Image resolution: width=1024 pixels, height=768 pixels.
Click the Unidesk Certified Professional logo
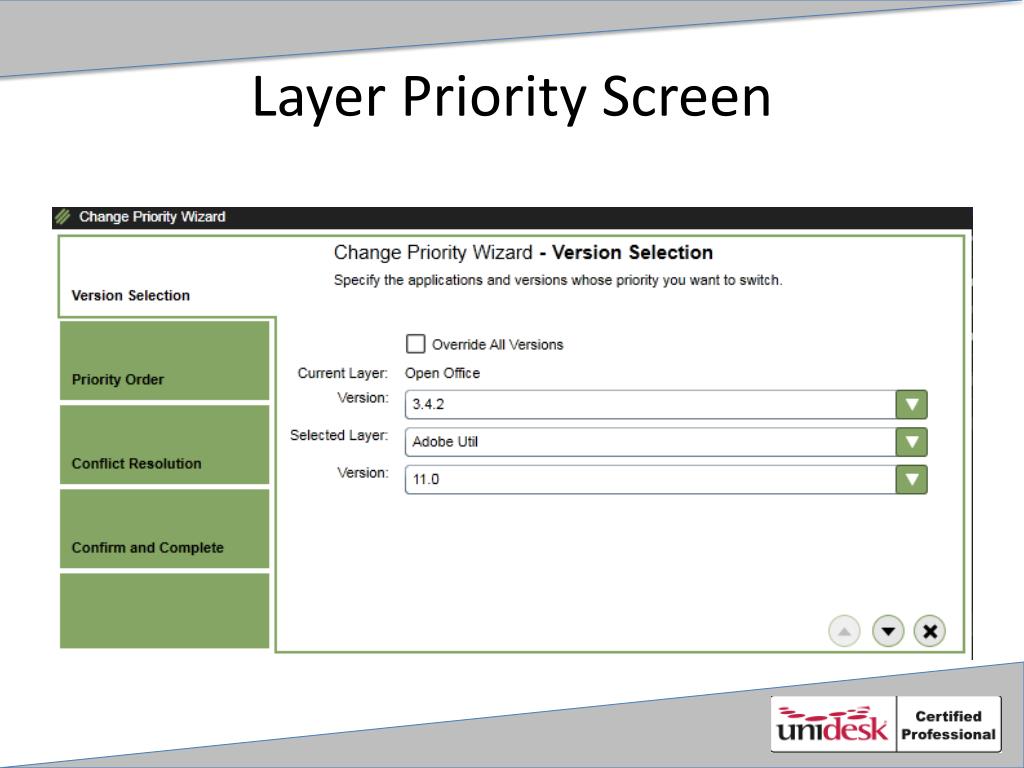[x=886, y=724]
